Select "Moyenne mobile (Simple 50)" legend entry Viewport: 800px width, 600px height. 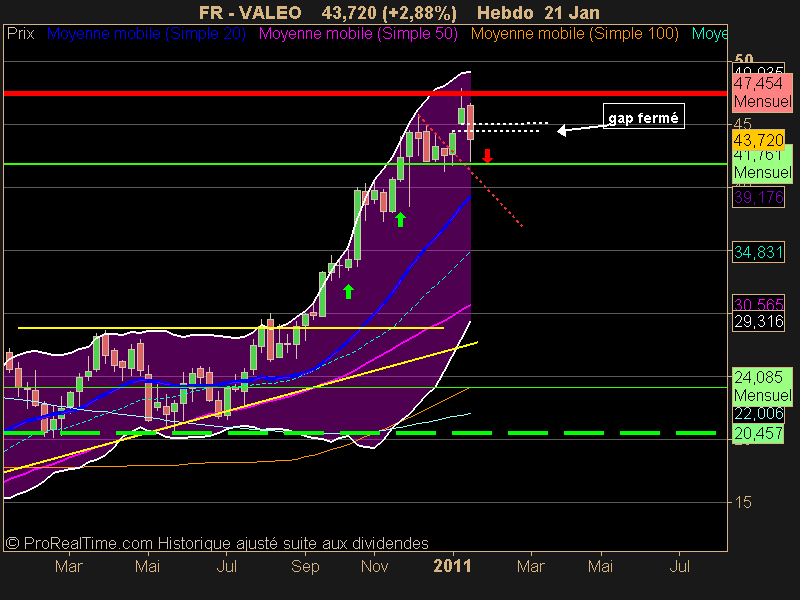click(x=358, y=34)
